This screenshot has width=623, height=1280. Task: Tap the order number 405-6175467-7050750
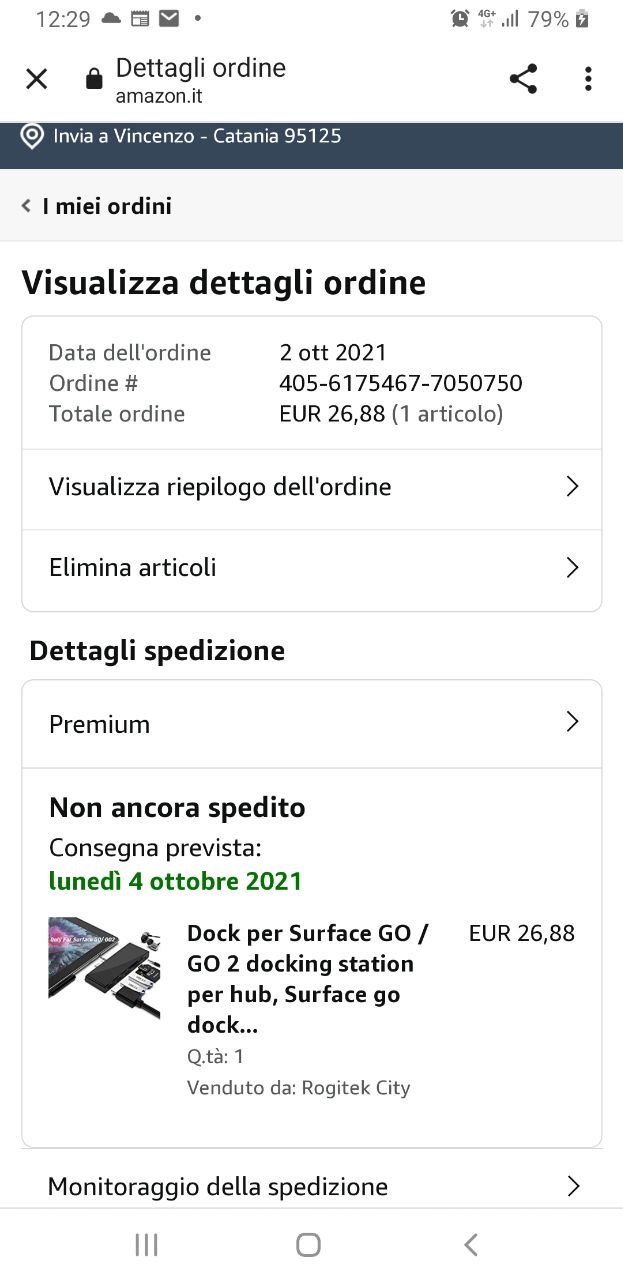click(x=400, y=383)
